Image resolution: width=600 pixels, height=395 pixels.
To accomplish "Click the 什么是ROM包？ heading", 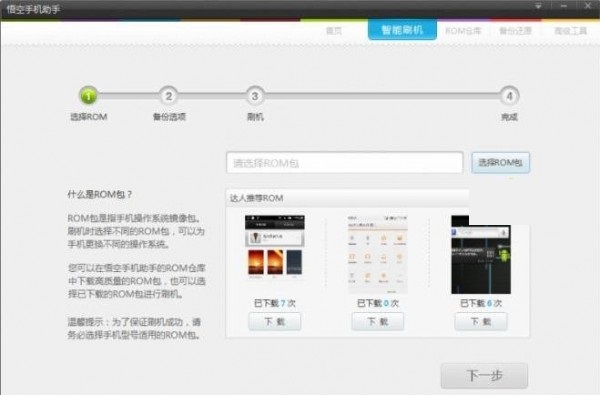I will [x=99, y=194].
